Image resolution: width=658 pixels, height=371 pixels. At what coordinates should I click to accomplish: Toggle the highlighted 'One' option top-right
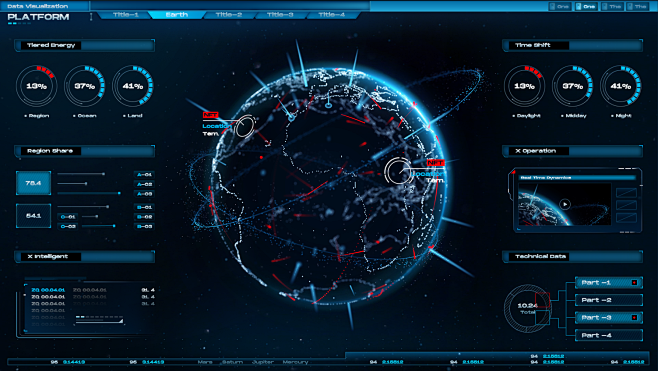point(586,6)
